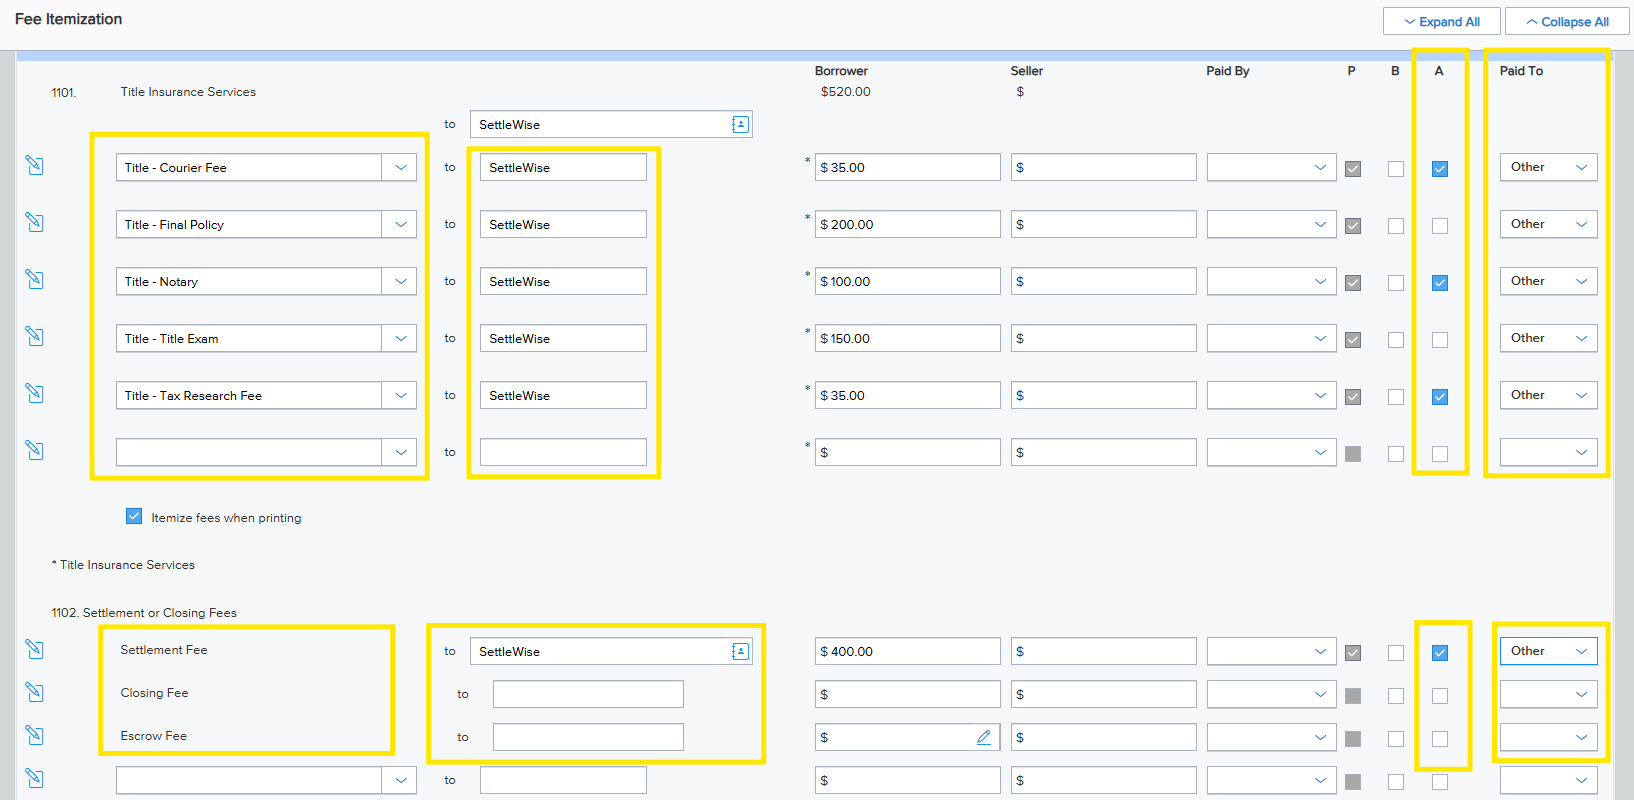Screen dimensions: 1634x800
Task: Uncheck A checkbox for Settlement Fee
Action: coord(1440,652)
